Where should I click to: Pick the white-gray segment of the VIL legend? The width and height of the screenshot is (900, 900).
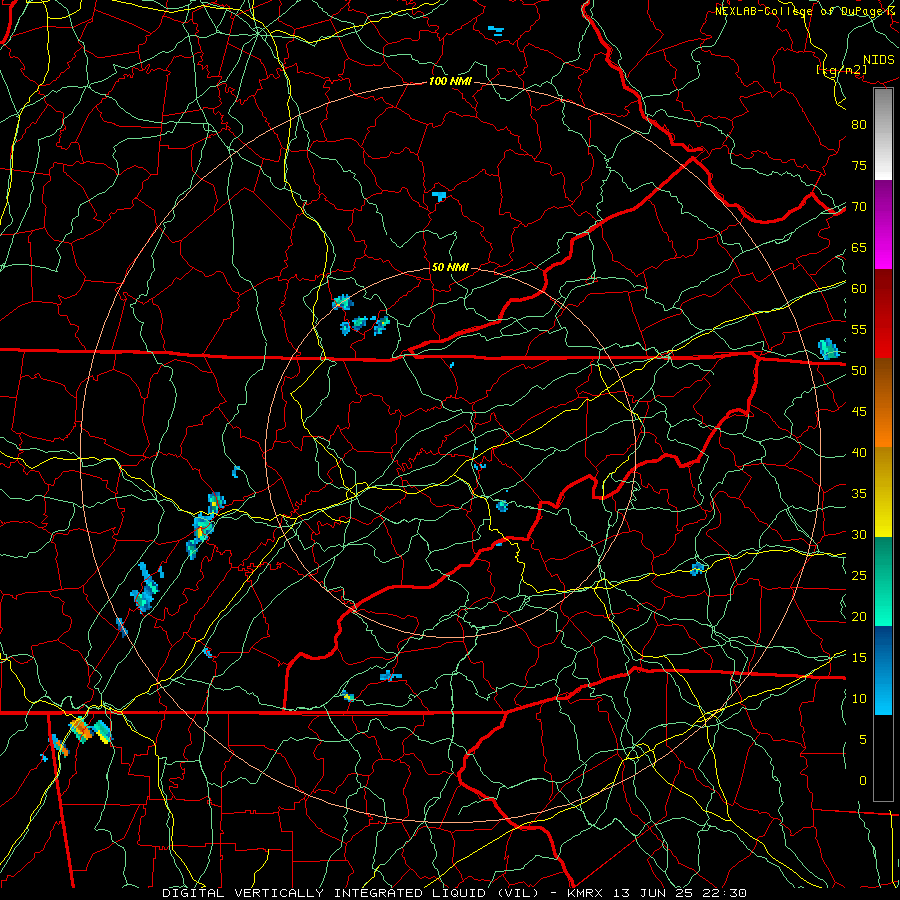[x=883, y=134]
